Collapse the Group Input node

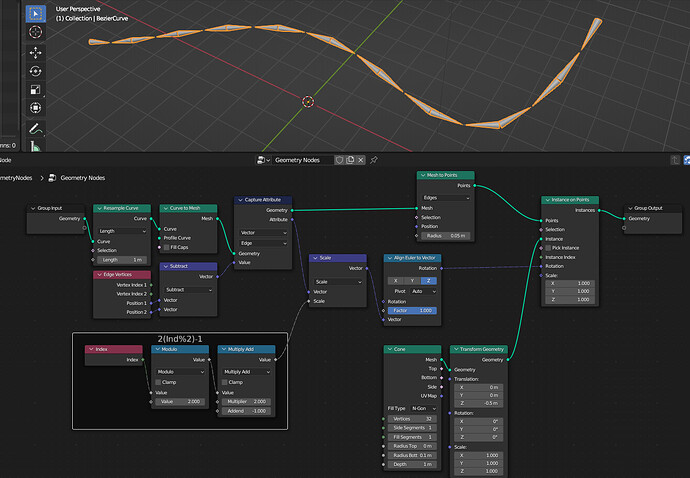coord(33,208)
